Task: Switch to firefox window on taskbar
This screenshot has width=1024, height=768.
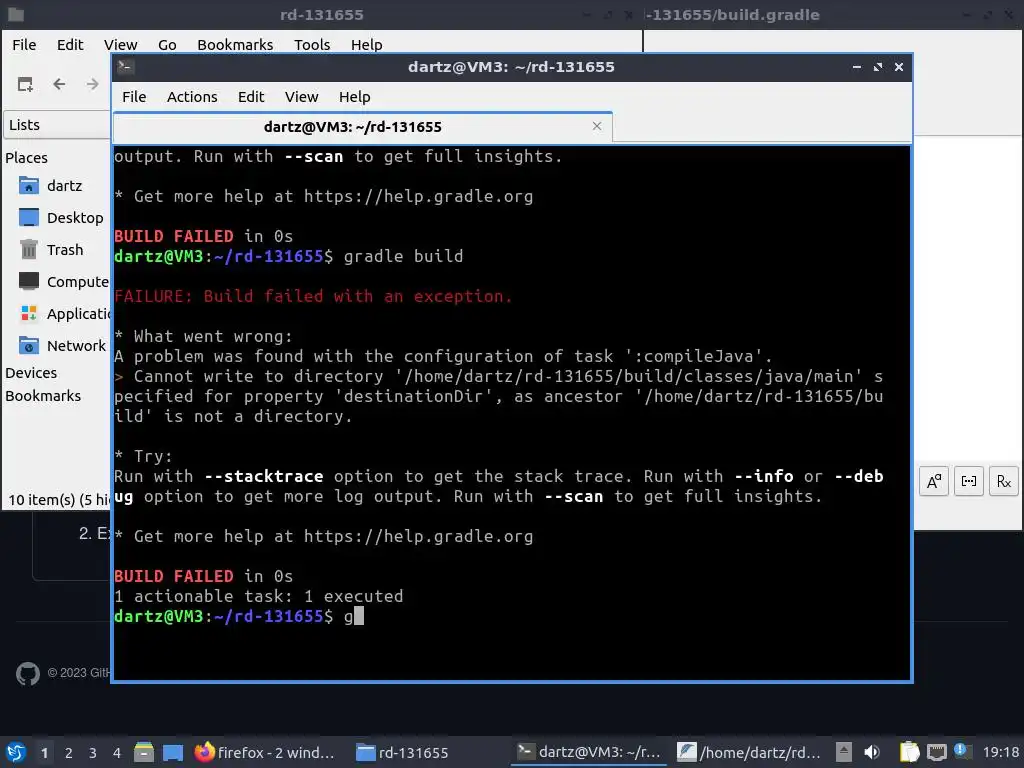Action: click(x=264, y=752)
